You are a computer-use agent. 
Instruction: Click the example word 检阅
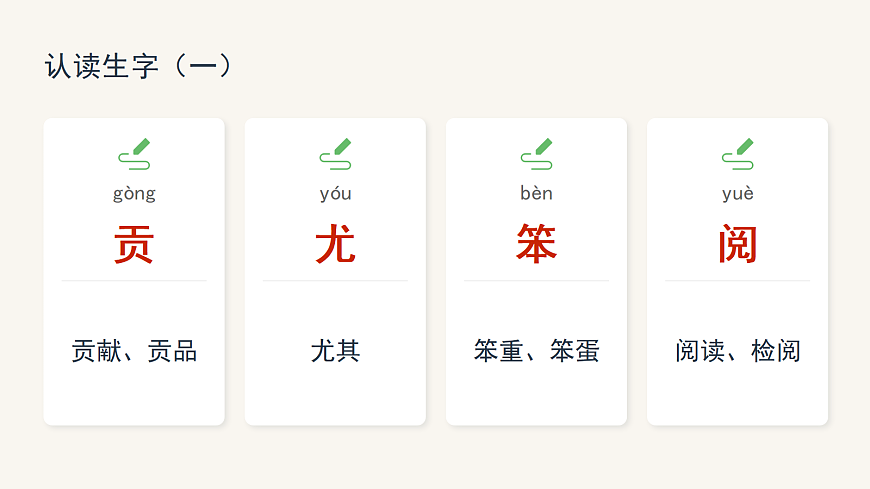[x=775, y=351]
